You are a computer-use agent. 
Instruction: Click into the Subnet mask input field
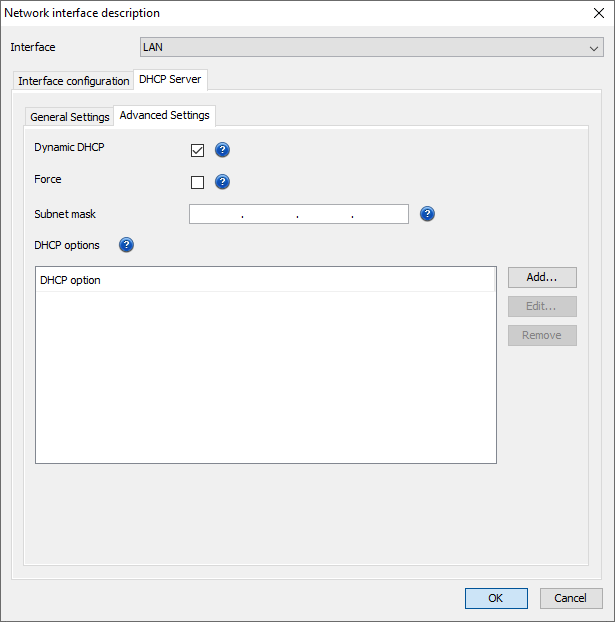pyautogui.click(x=298, y=214)
